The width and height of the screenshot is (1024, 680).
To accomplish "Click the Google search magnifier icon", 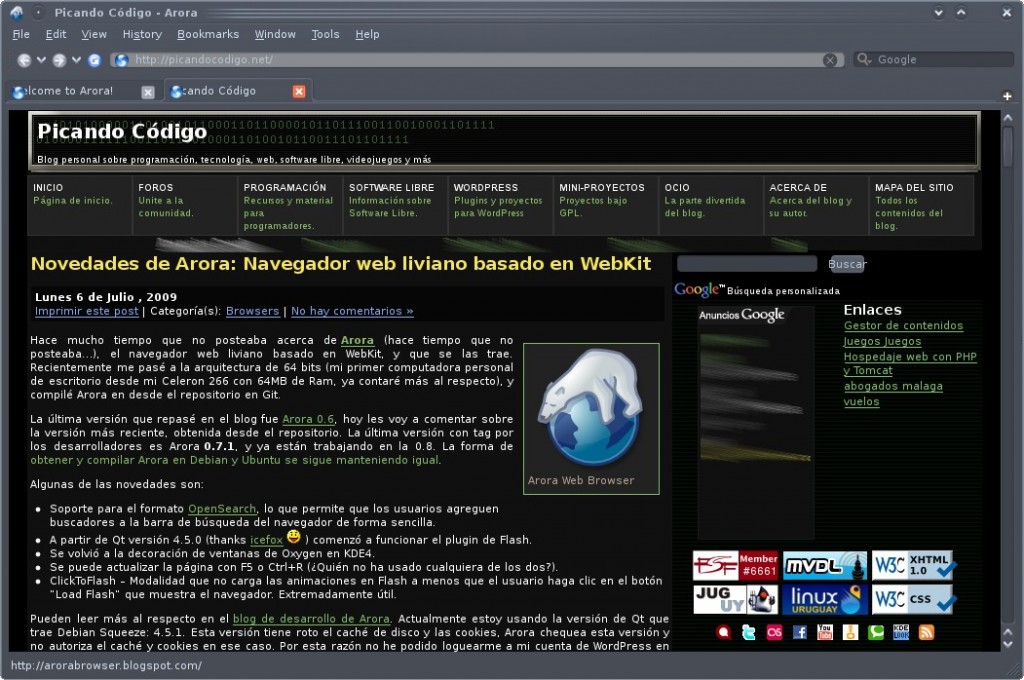I will (x=862, y=59).
